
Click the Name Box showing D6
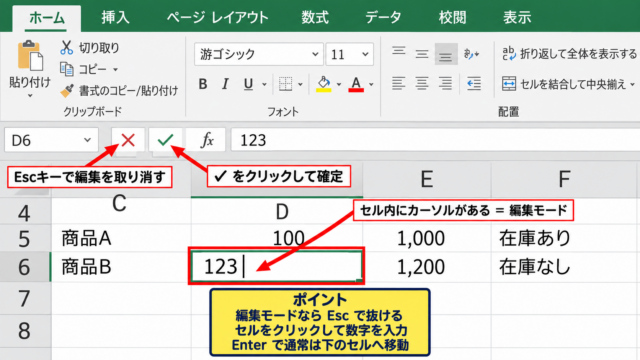click(51, 140)
